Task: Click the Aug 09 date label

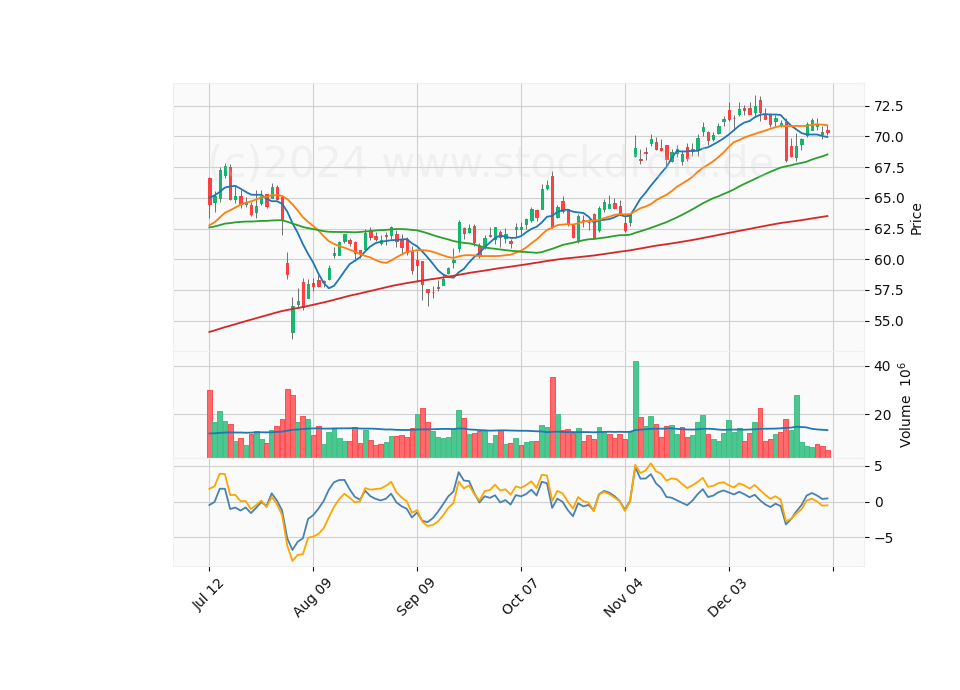Action: pyautogui.click(x=312, y=597)
